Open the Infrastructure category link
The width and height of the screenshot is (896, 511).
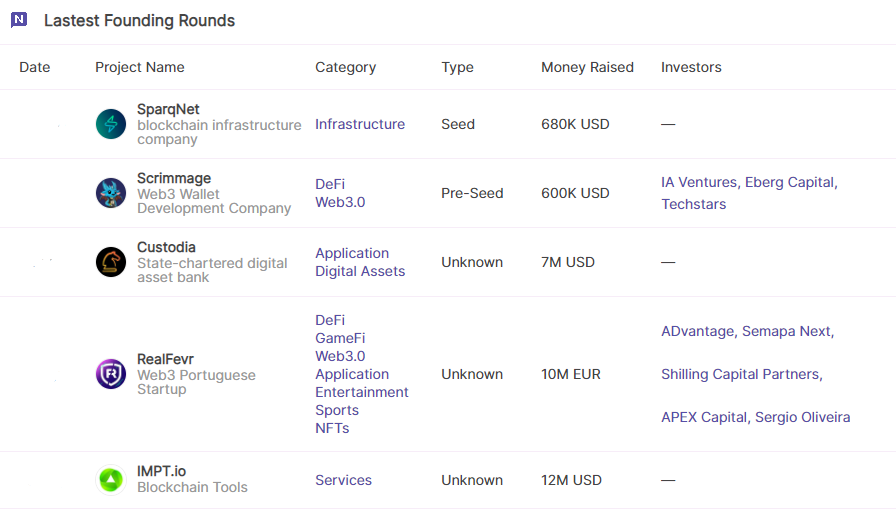click(360, 124)
